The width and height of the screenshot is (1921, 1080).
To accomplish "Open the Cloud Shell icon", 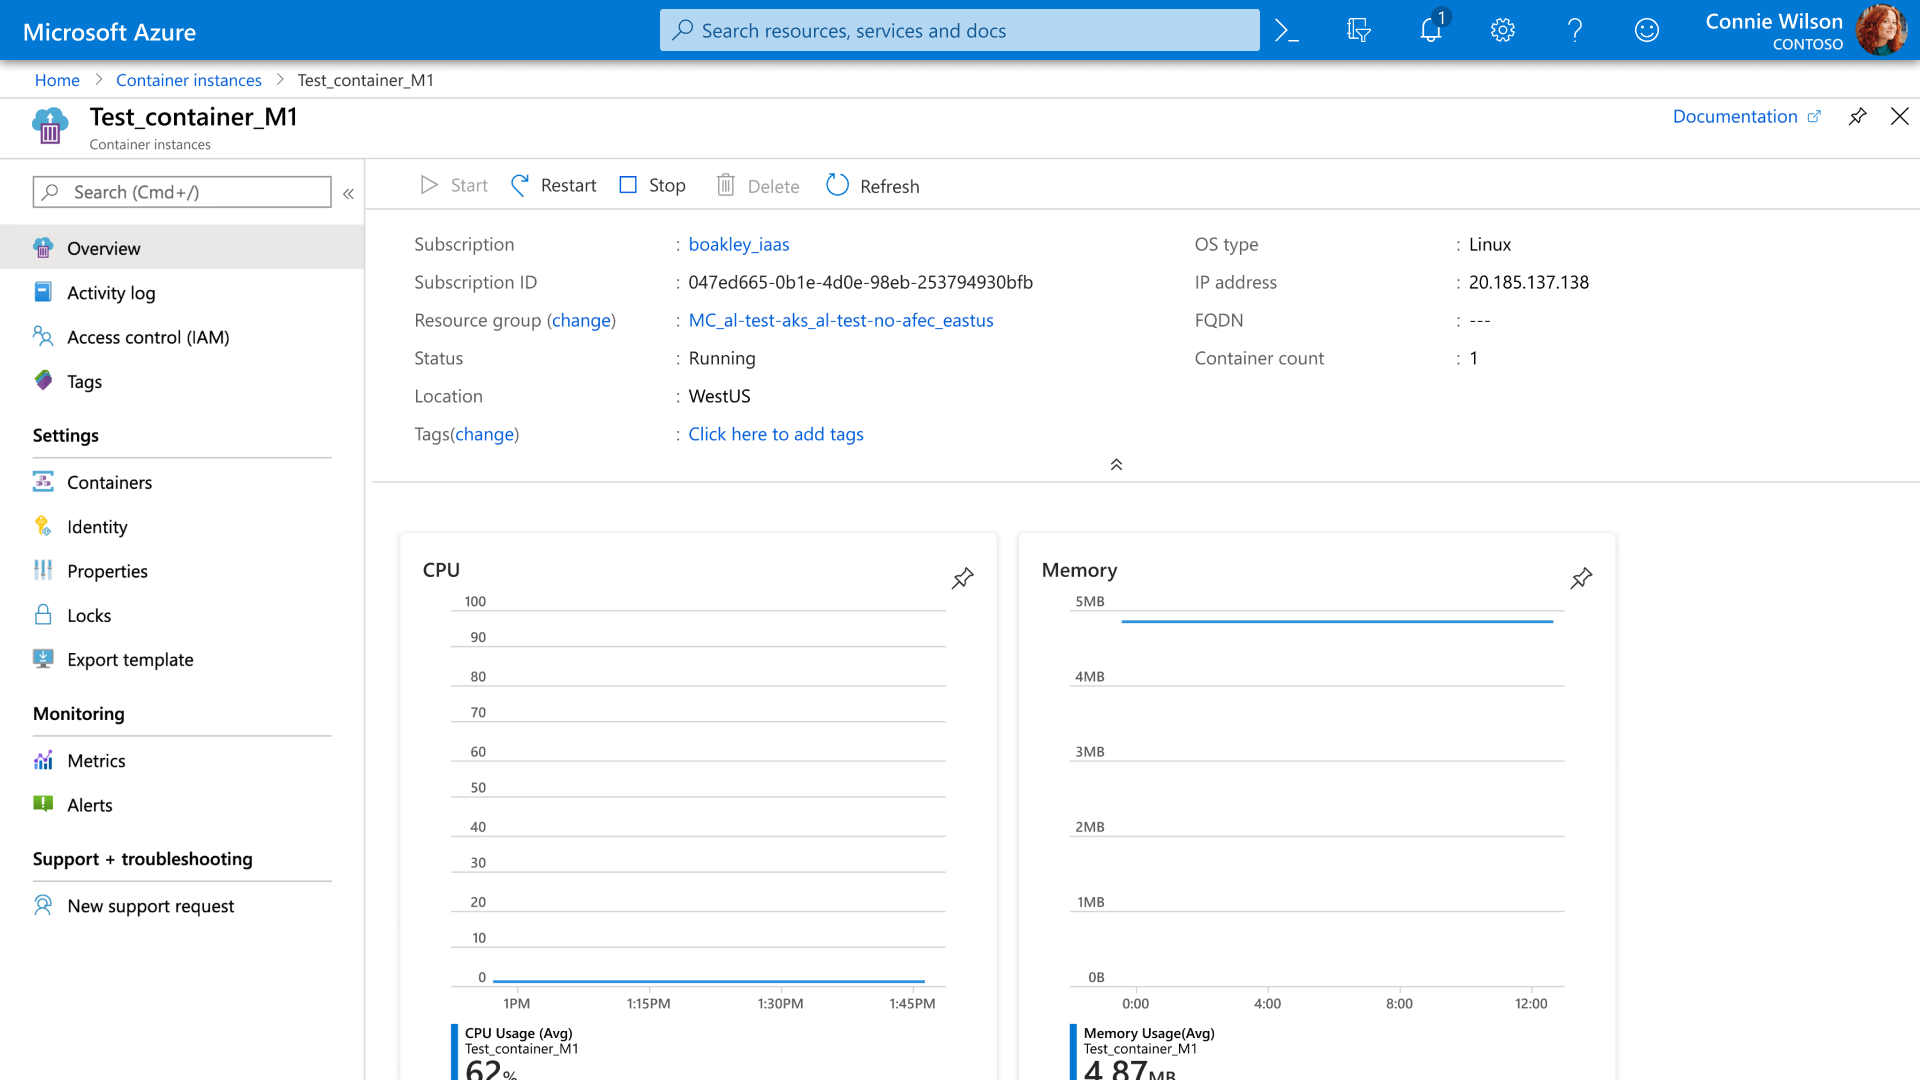I will [x=1287, y=31].
